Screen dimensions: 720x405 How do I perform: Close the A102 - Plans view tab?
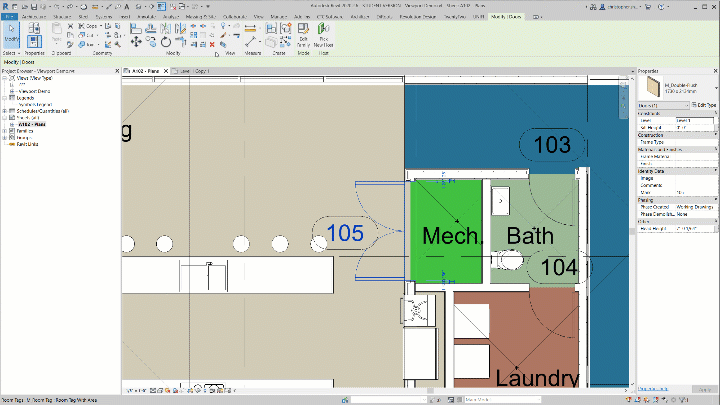pyautogui.click(x=166, y=71)
